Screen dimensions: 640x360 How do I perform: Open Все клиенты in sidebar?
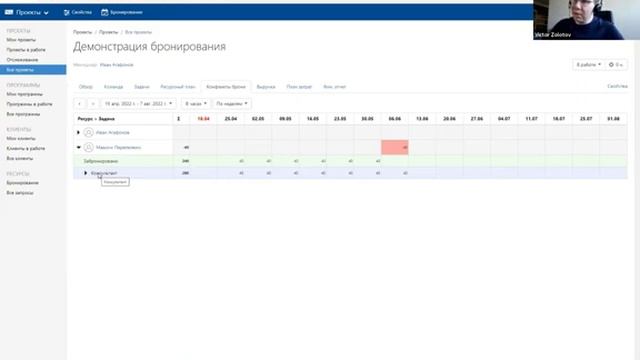(20, 158)
